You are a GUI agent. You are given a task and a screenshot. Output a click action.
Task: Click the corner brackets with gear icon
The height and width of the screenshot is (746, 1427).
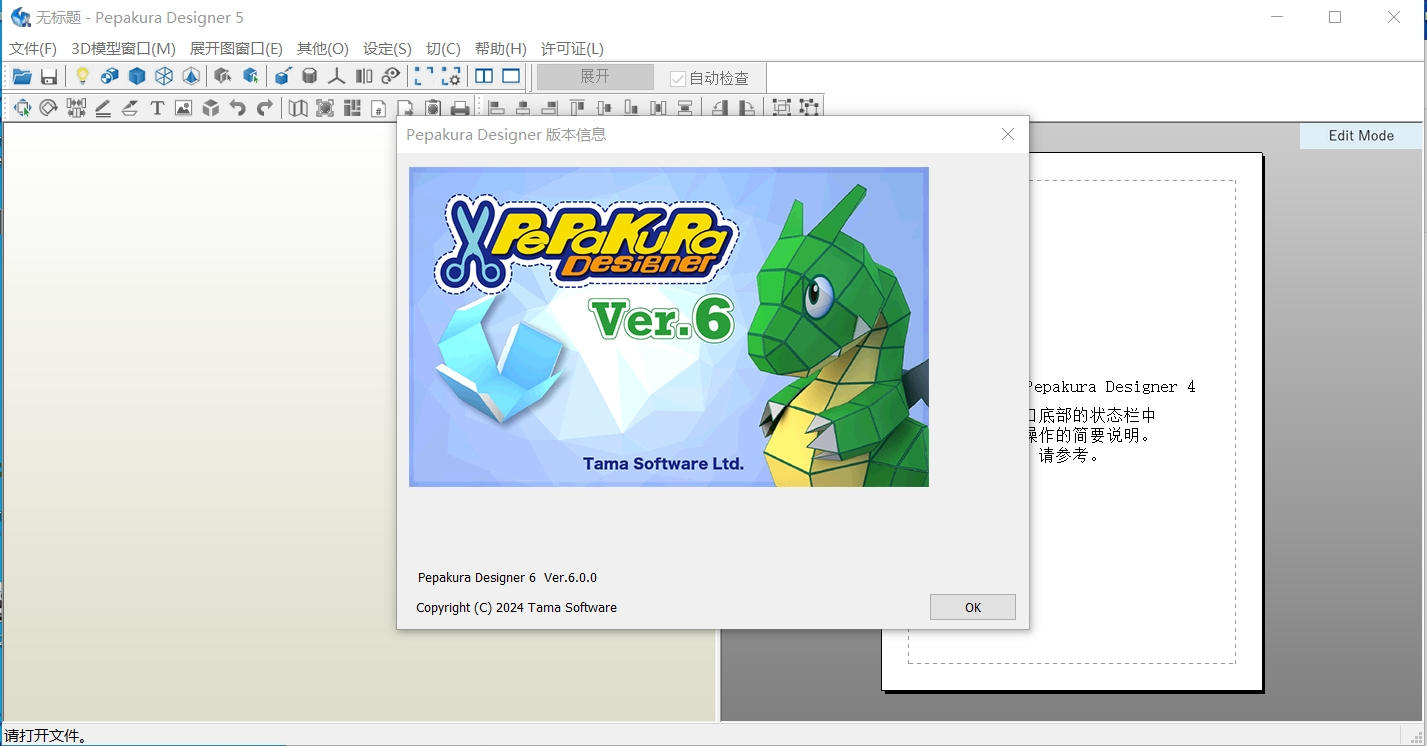click(451, 77)
